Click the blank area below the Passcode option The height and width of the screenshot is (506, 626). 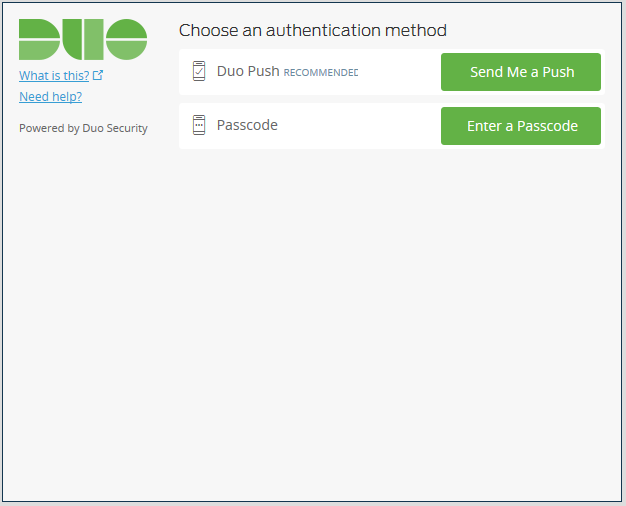tap(390, 300)
